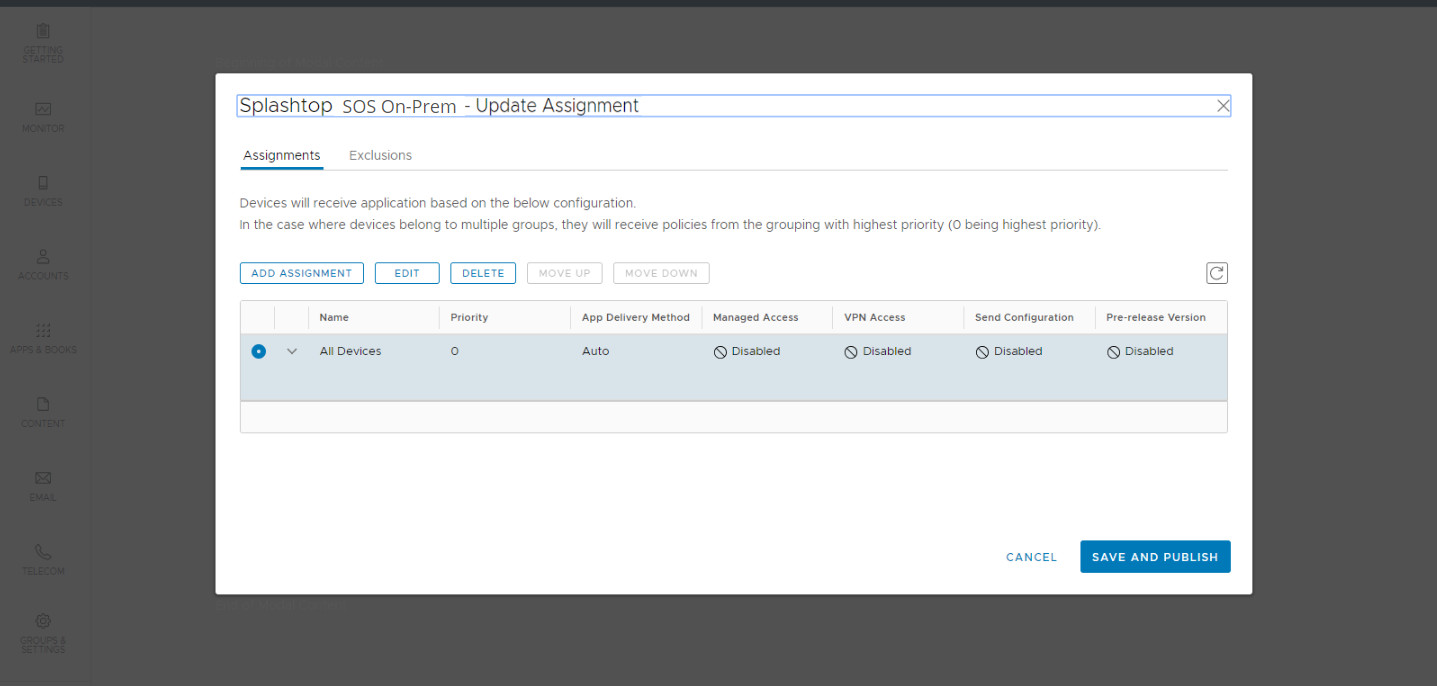Open Apps & Books section
Image resolution: width=1437 pixels, height=686 pixels.
pos(43,338)
